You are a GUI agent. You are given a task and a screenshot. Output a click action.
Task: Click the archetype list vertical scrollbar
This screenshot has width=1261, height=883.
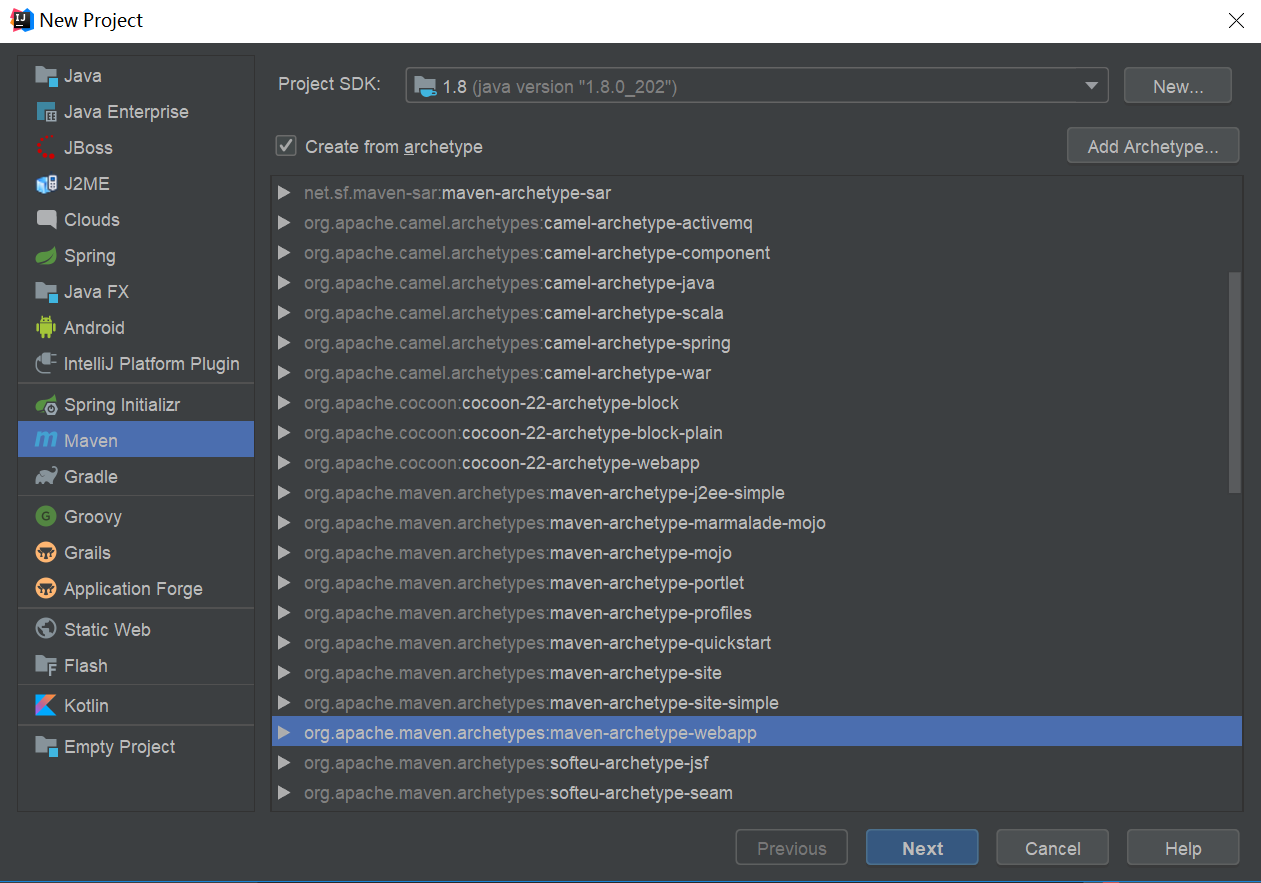click(x=1234, y=382)
